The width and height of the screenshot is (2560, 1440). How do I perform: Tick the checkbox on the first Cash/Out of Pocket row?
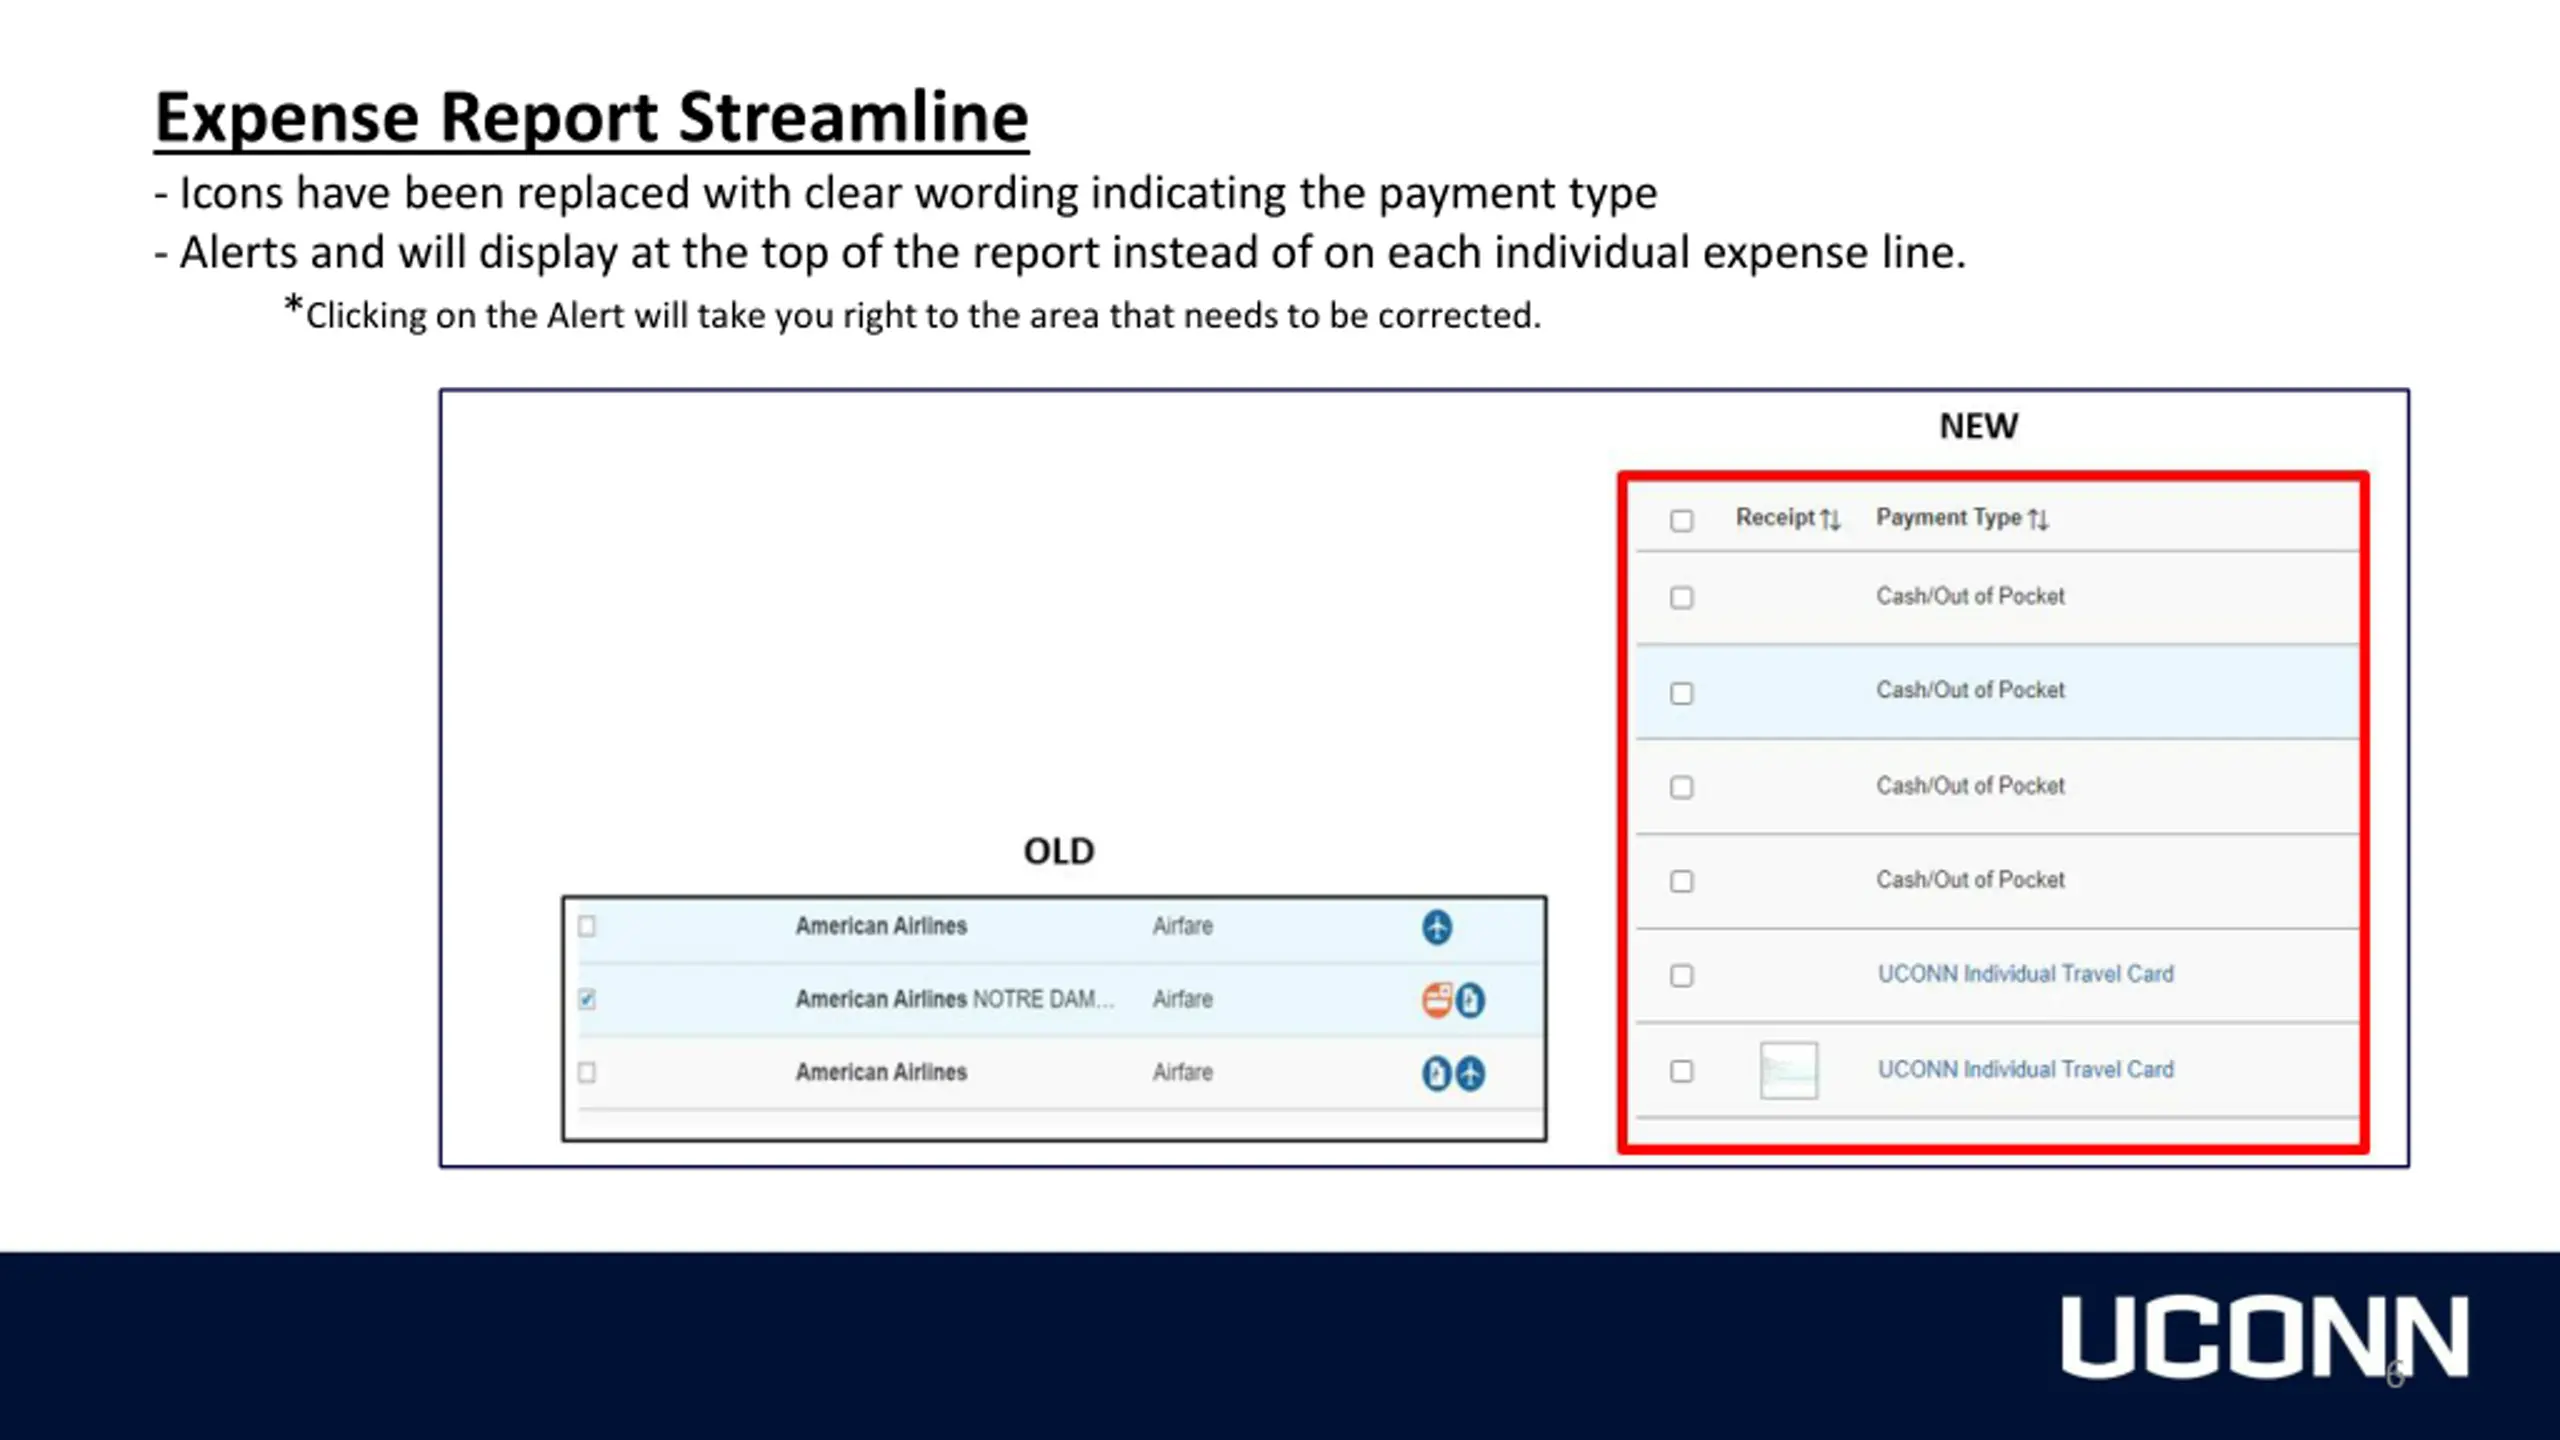tap(1682, 597)
